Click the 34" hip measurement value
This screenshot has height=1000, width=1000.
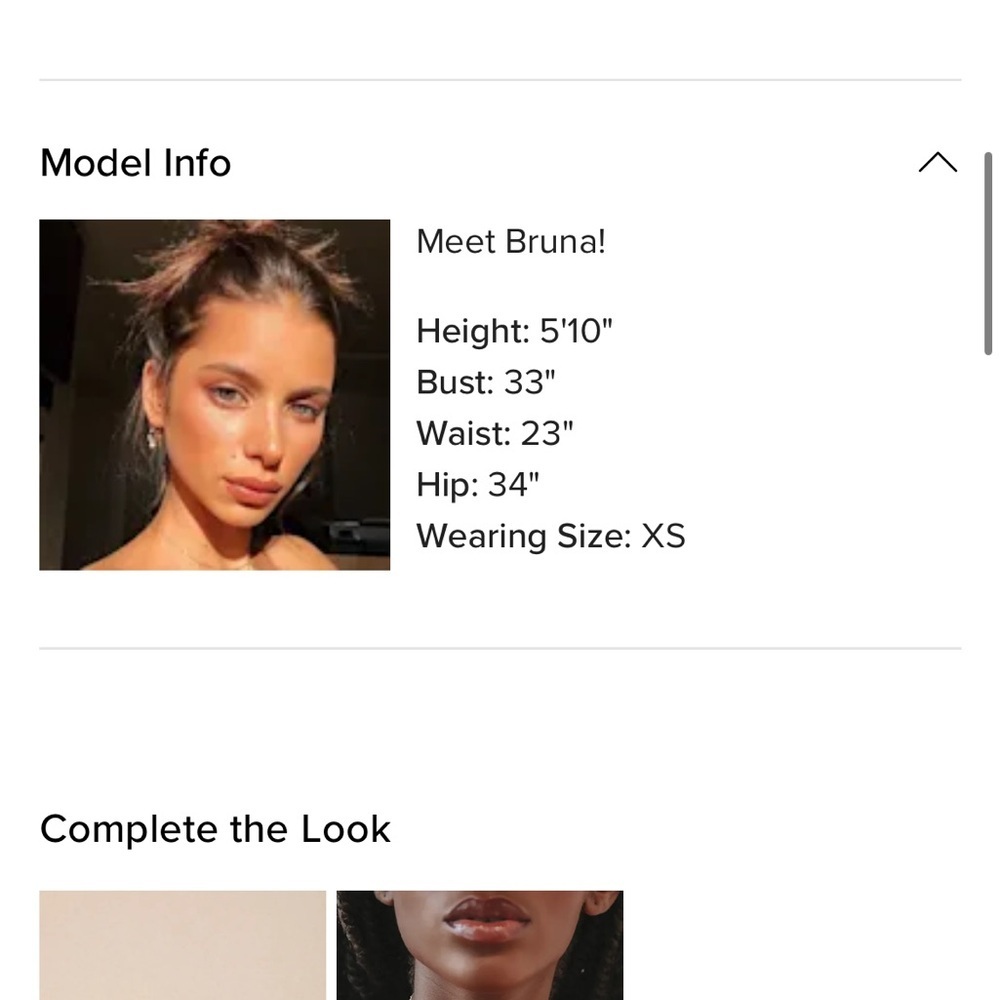click(x=513, y=485)
